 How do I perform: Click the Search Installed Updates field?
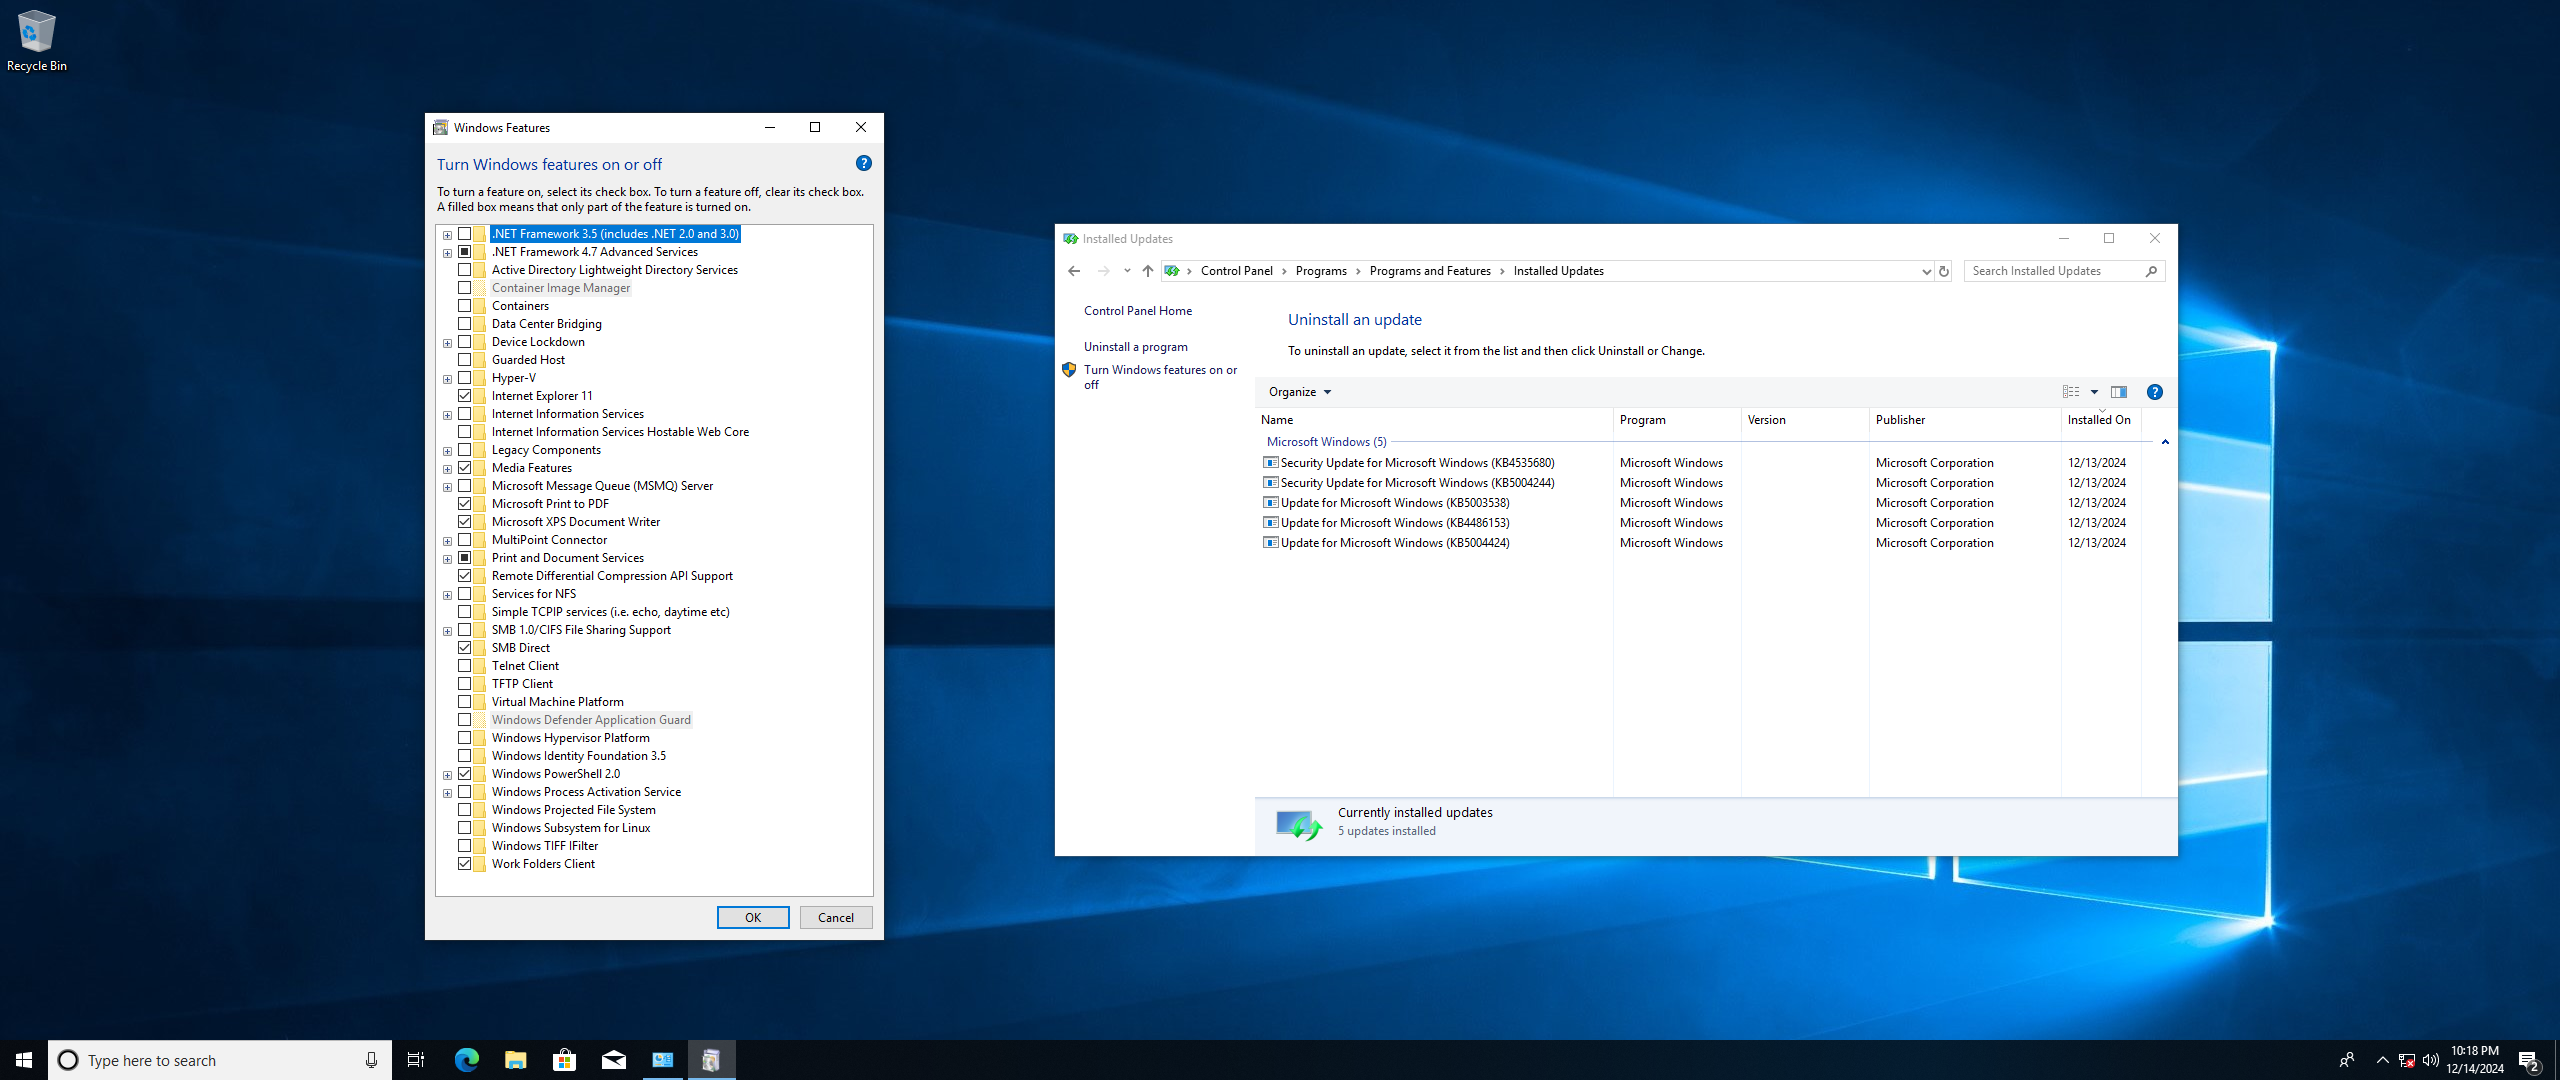pos(2055,271)
